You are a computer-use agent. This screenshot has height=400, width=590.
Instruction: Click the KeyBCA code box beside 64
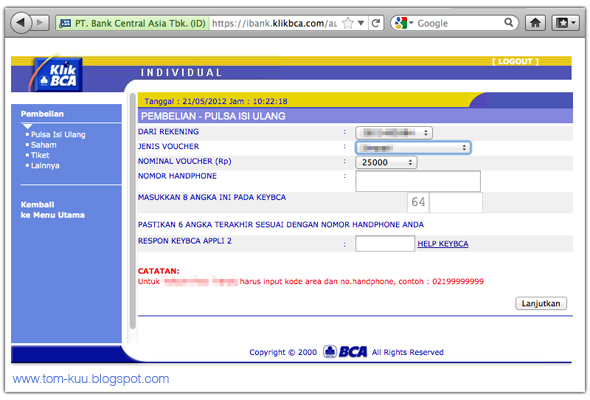[456, 202]
